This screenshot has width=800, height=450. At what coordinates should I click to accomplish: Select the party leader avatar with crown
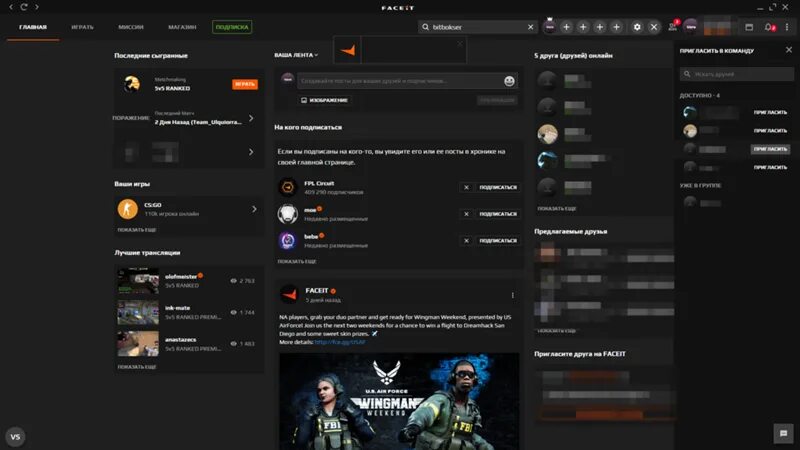coord(549,27)
